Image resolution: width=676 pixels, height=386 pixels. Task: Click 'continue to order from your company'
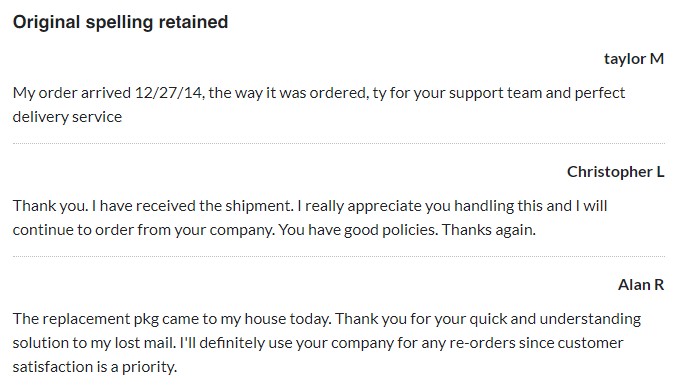143,230
